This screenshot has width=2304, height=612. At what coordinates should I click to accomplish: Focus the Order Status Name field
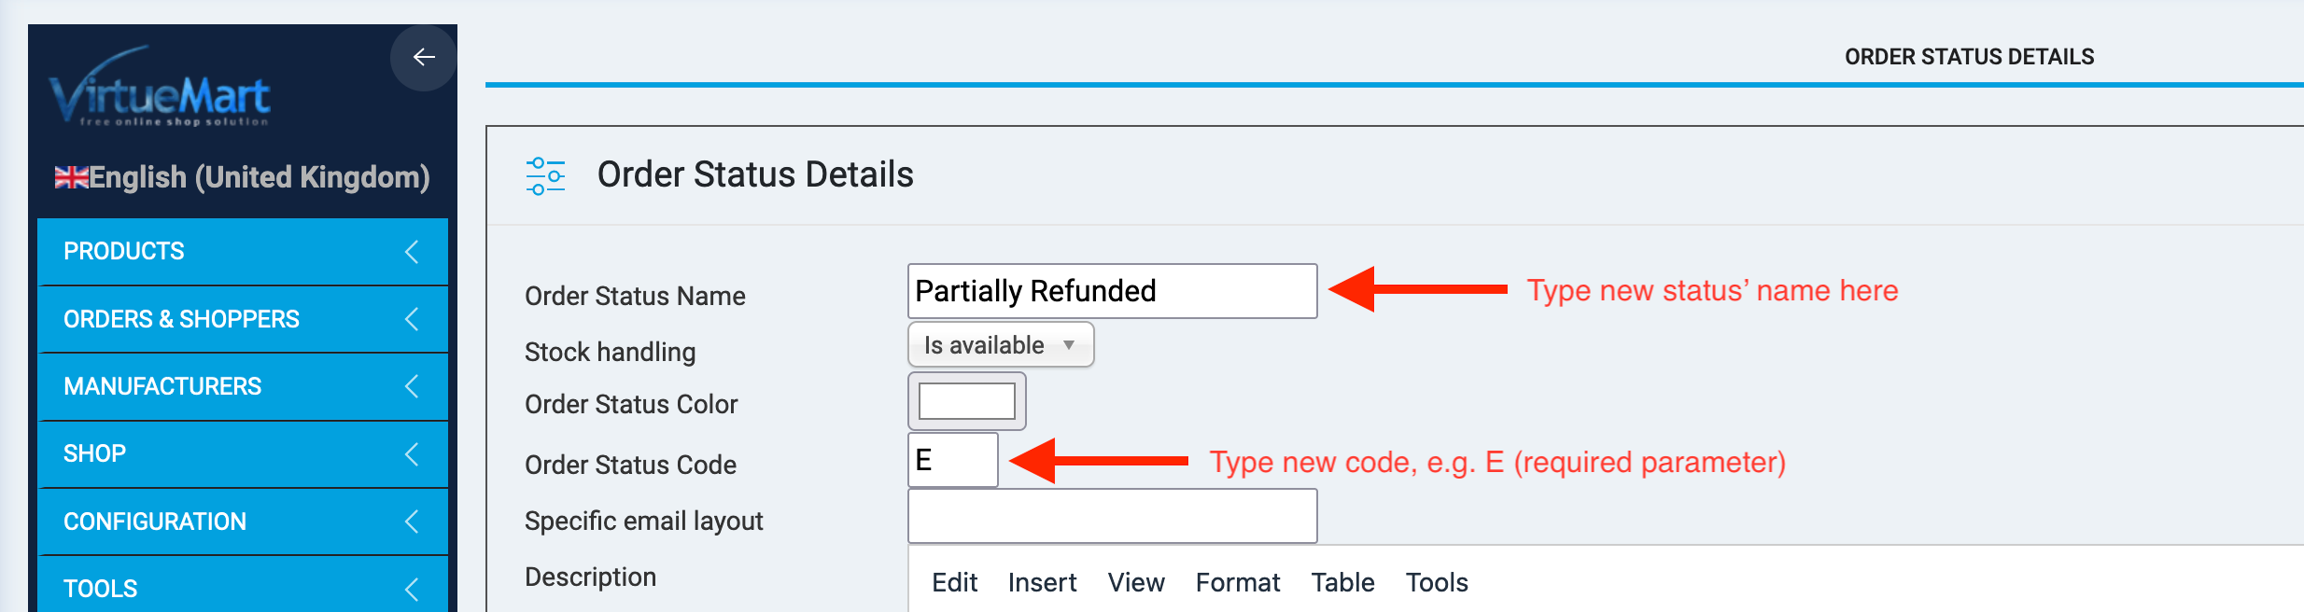(x=1112, y=291)
